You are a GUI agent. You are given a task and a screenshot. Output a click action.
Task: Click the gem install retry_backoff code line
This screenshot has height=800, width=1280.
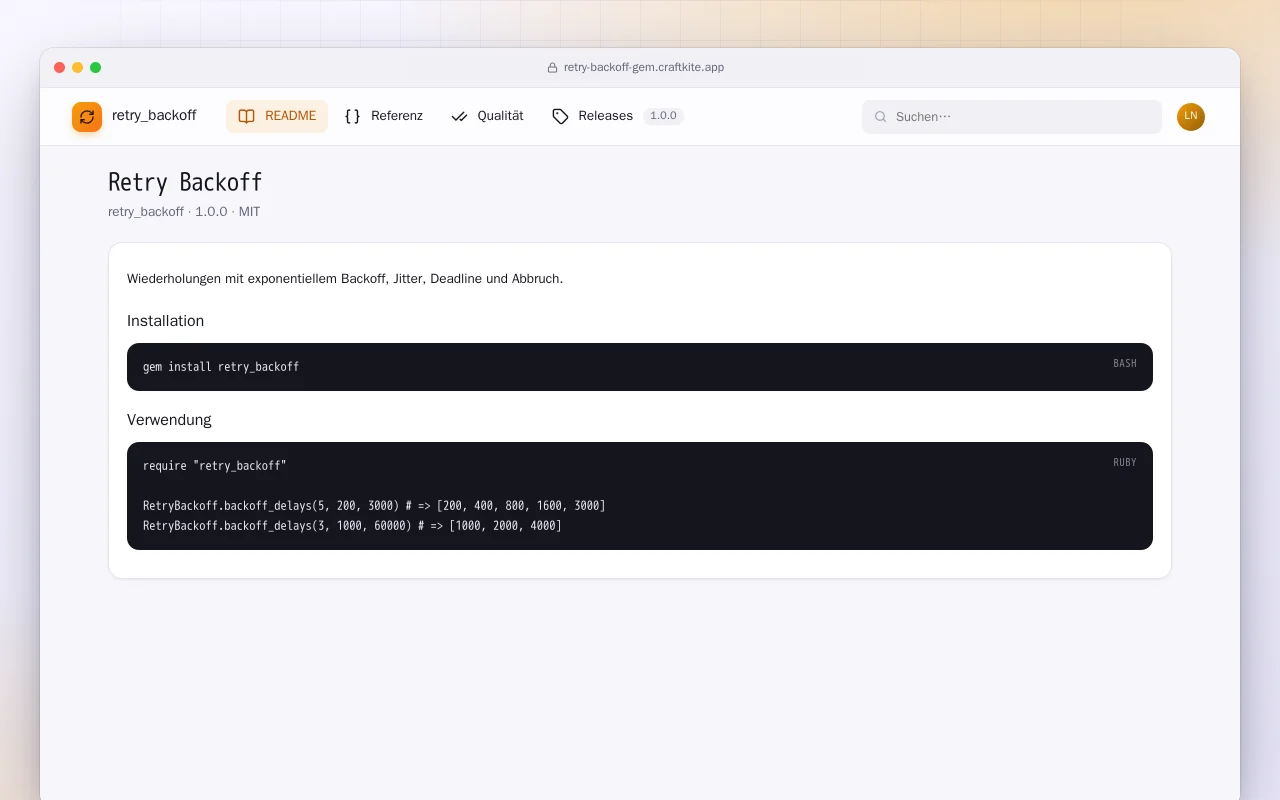tap(221, 367)
